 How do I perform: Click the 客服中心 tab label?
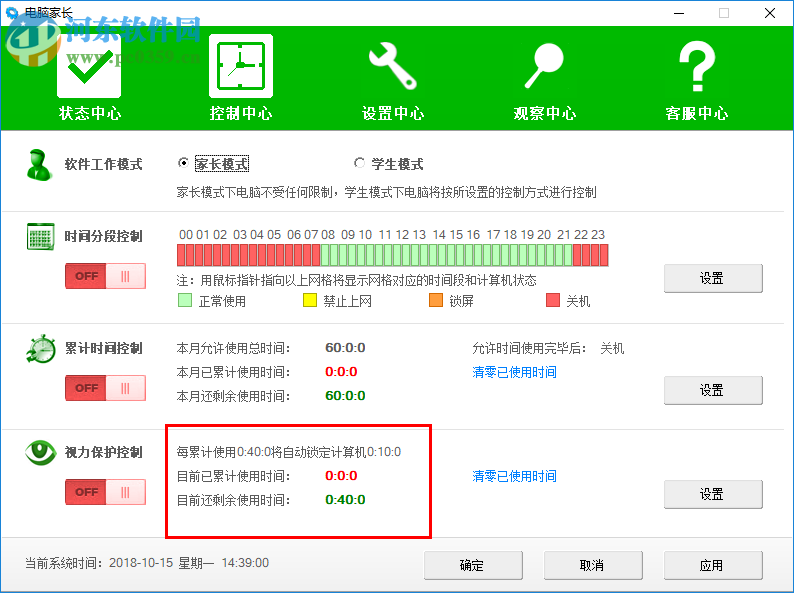(697, 113)
